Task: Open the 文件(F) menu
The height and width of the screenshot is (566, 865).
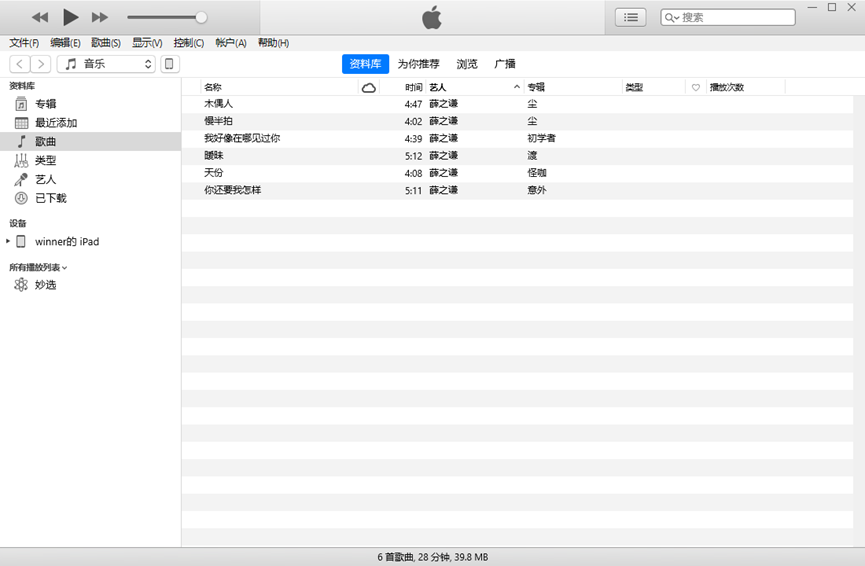Action: 24,43
